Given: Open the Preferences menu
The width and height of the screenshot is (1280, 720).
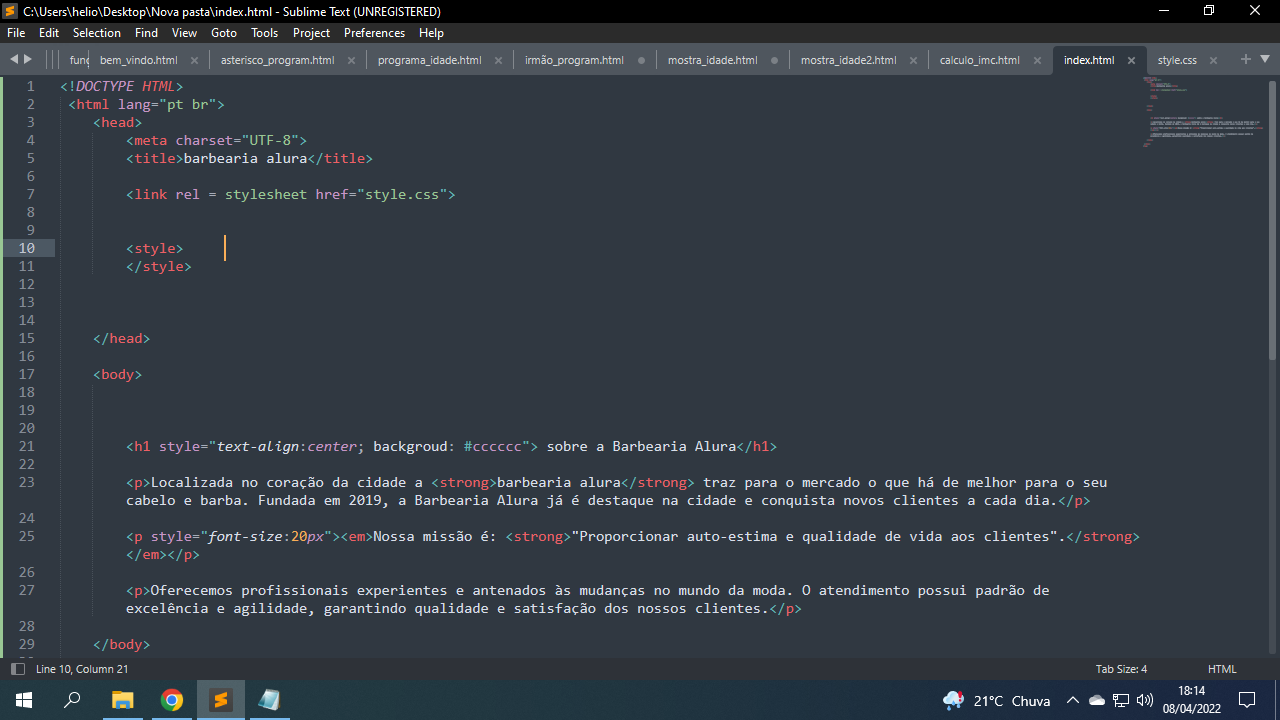Looking at the screenshot, I should click(374, 32).
